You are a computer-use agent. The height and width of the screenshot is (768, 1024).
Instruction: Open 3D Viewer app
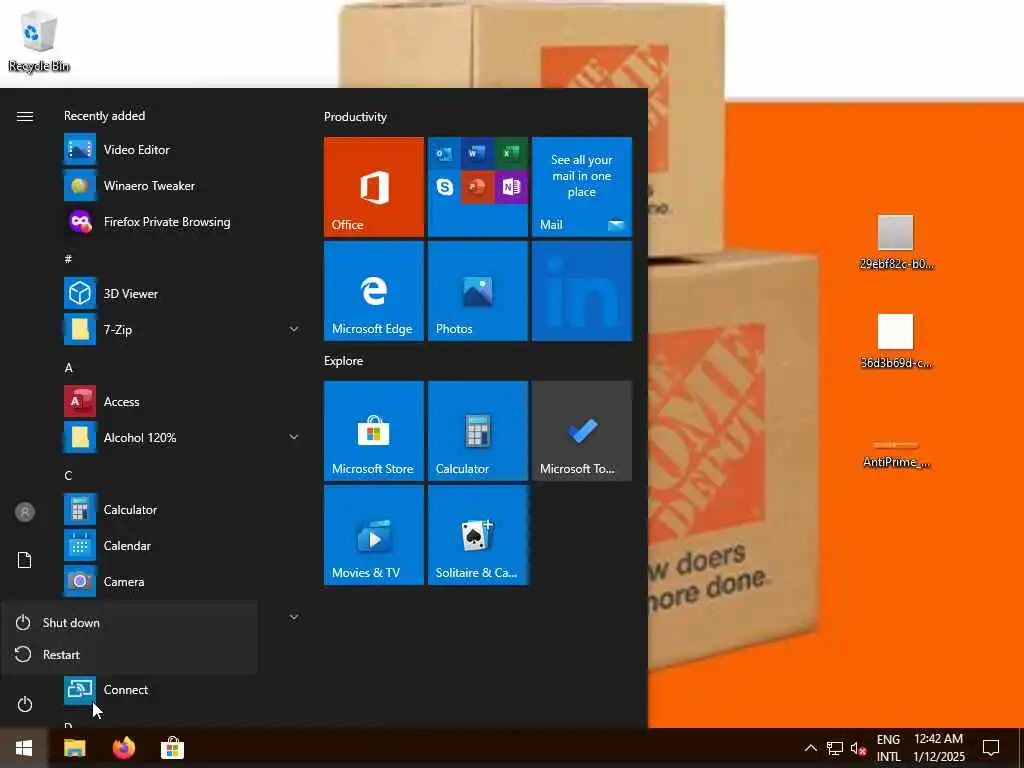point(183,294)
